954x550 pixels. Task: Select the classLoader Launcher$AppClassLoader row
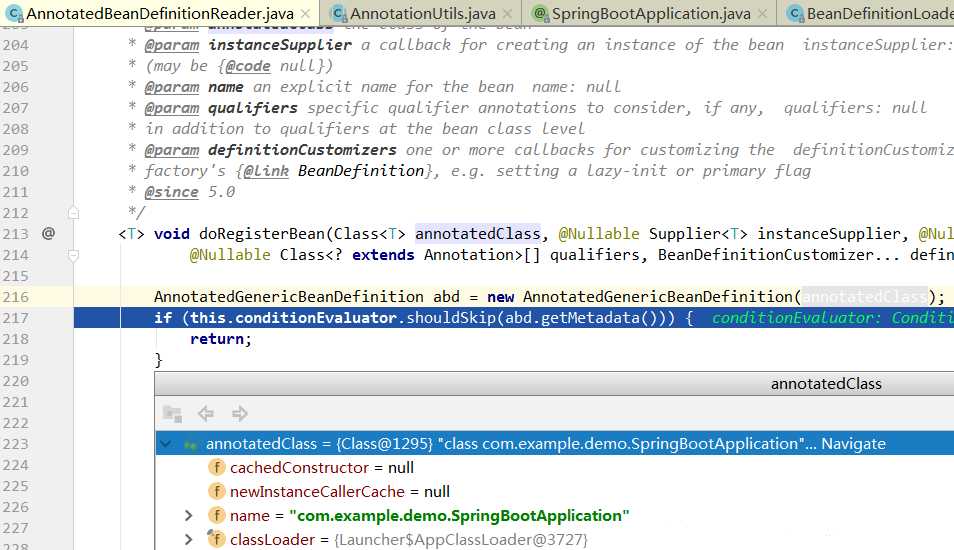point(555,540)
